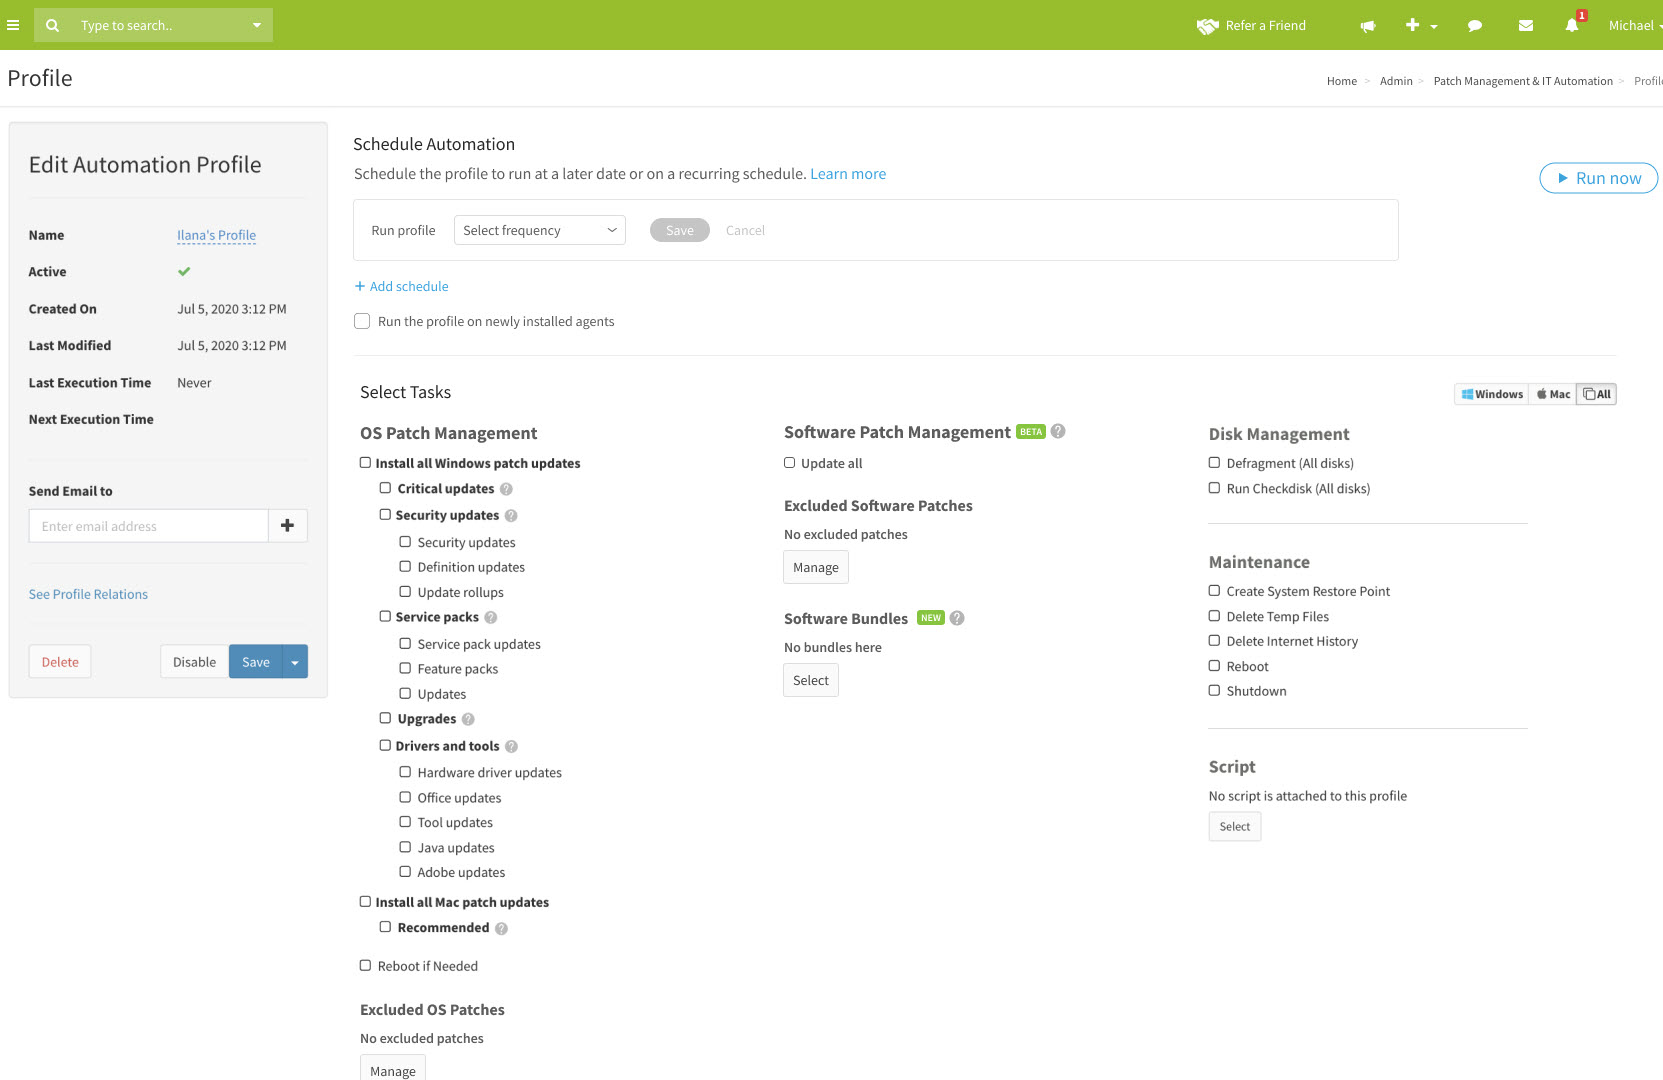Check Update all software patches
This screenshot has width=1663, height=1080.
pyautogui.click(x=790, y=463)
